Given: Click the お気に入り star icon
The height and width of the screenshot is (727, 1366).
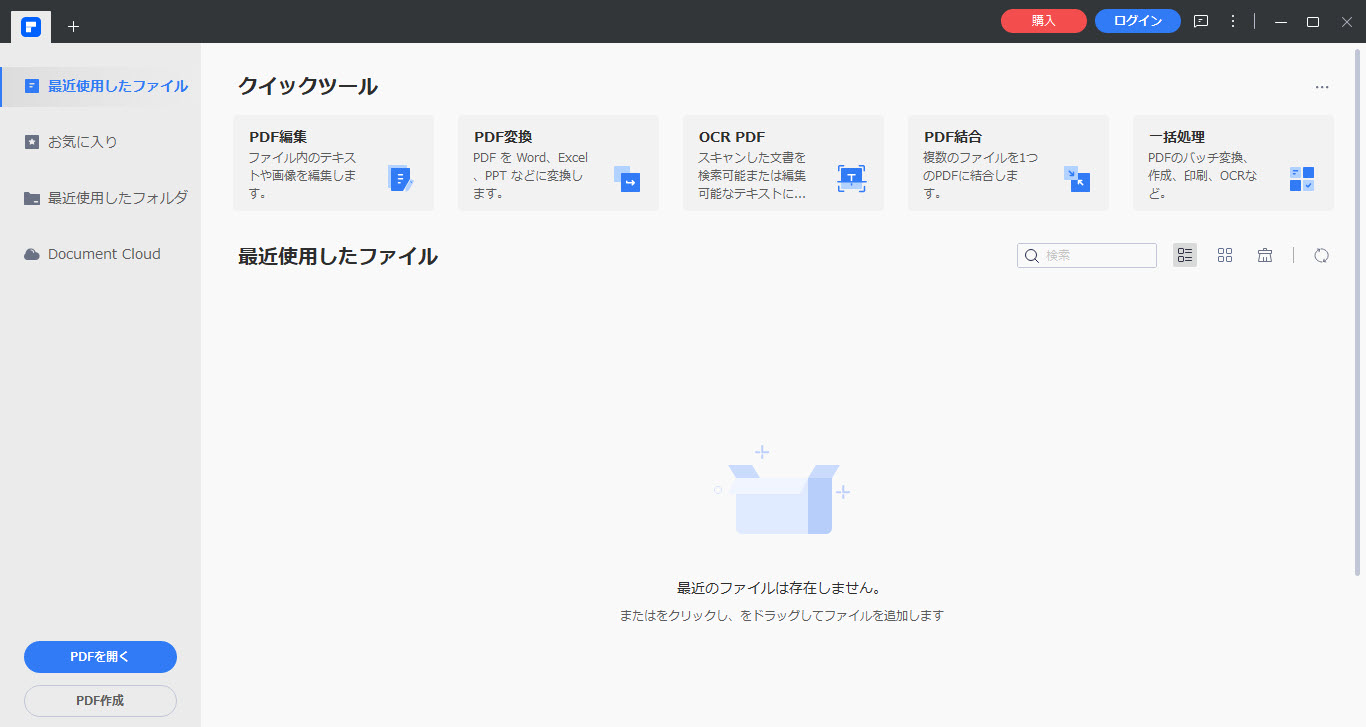Looking at the screenshot, I should coord(32,142).
